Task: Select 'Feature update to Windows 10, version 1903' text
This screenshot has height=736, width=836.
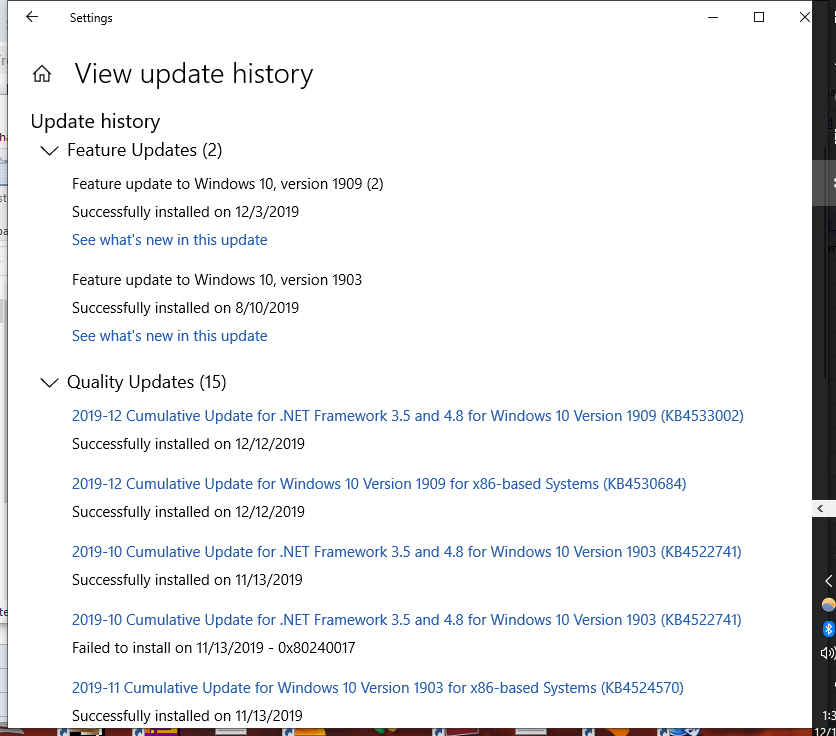Action: point(217,280)
